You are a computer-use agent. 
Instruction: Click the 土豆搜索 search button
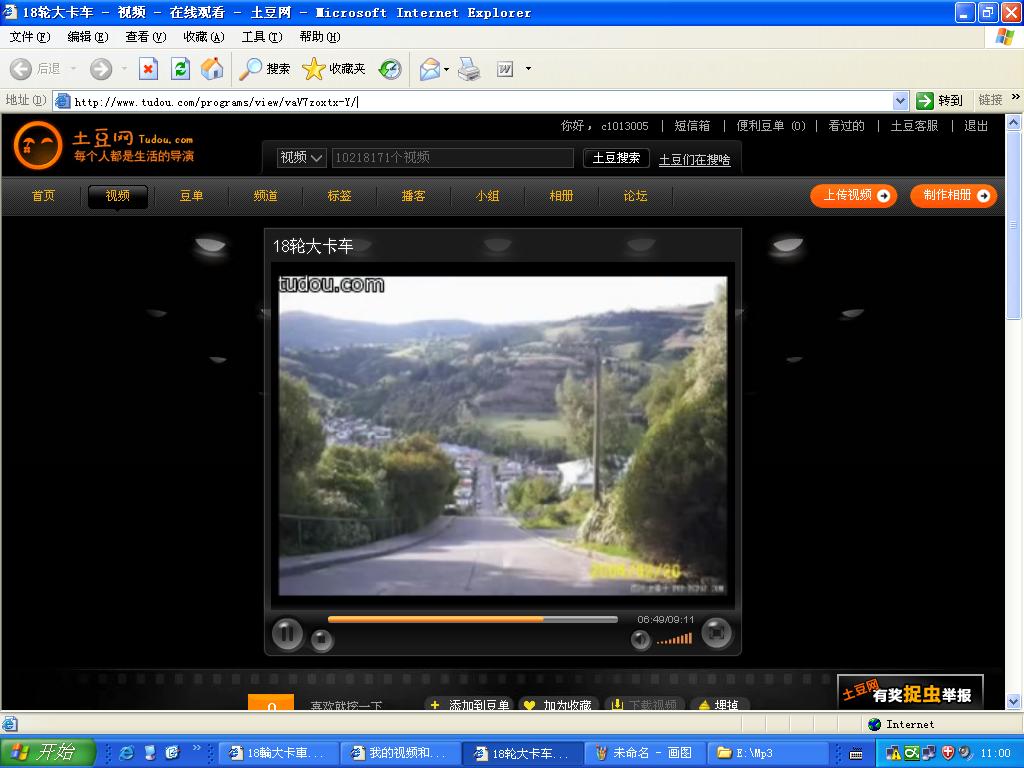point(616,158)
